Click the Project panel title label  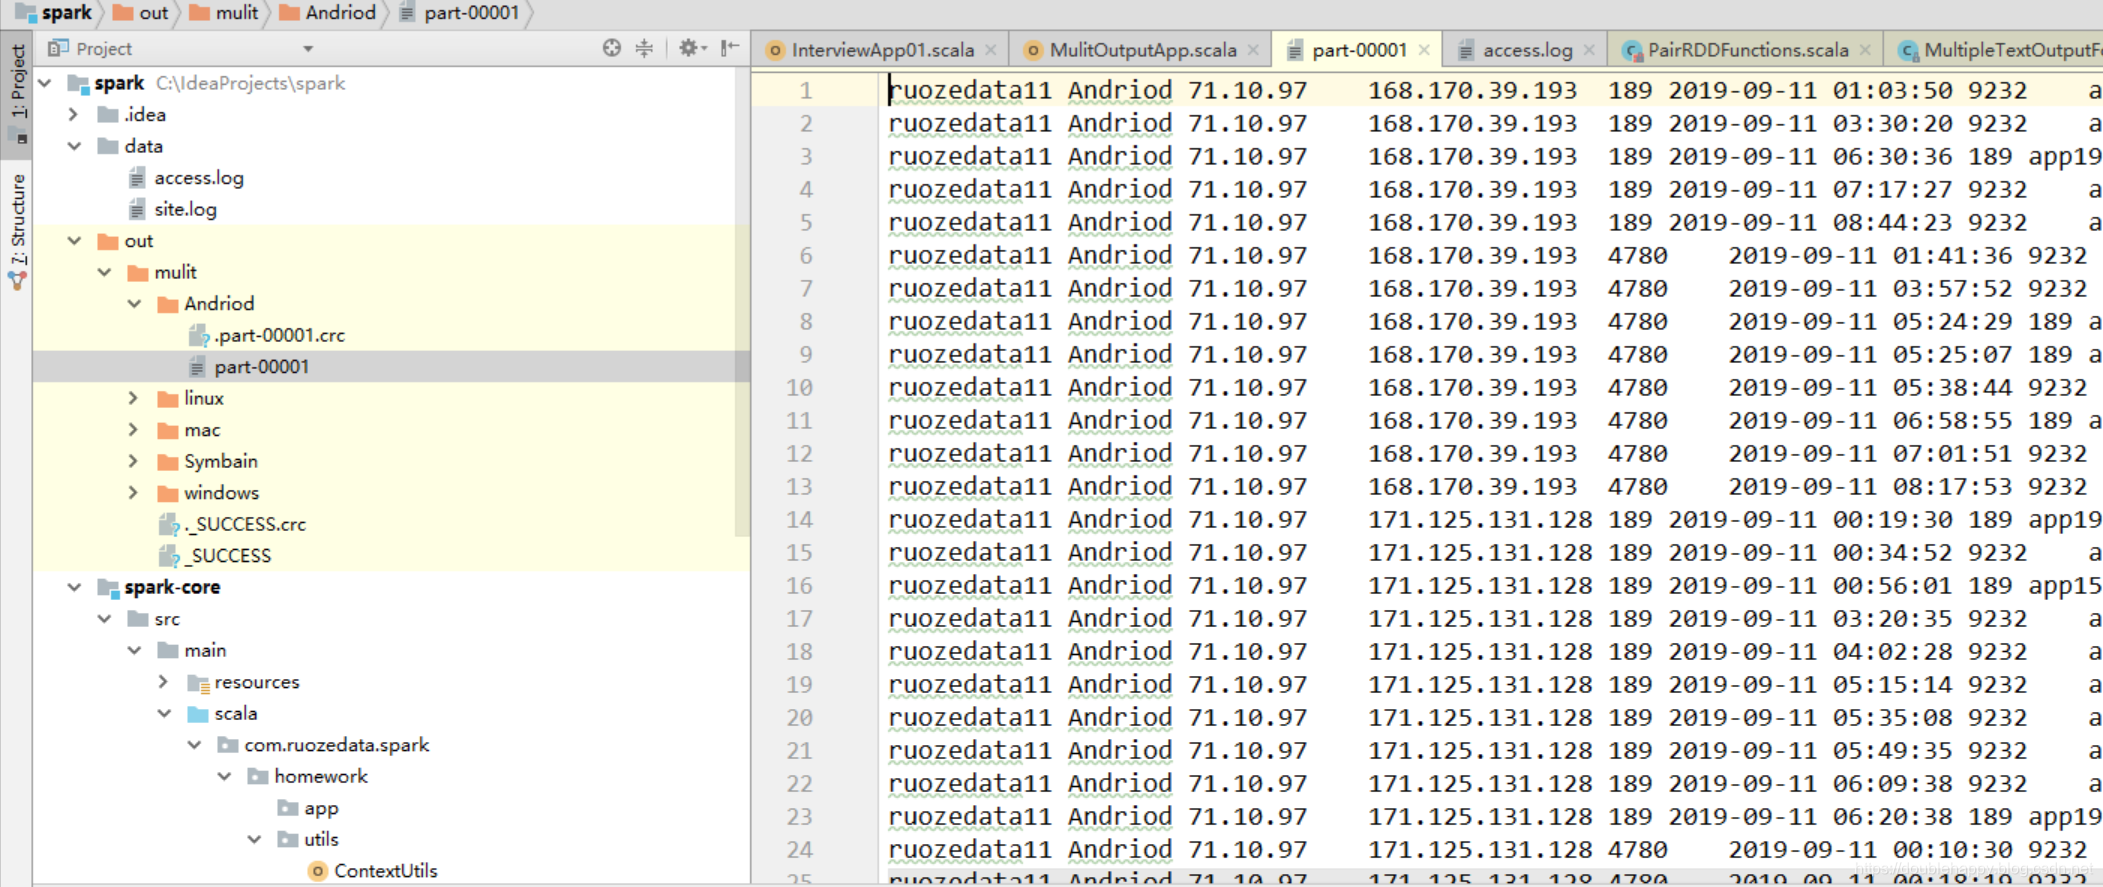104,49
